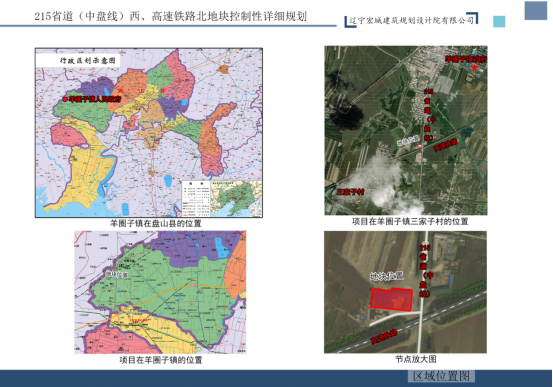Click the map legend box
553x387 pixels.
[x=196, y=199]
